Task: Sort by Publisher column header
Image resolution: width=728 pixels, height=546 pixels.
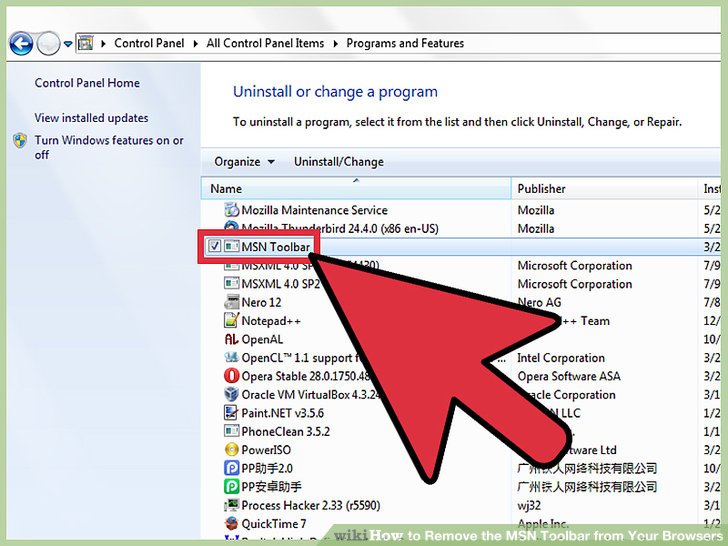Action: pos(604,188)
